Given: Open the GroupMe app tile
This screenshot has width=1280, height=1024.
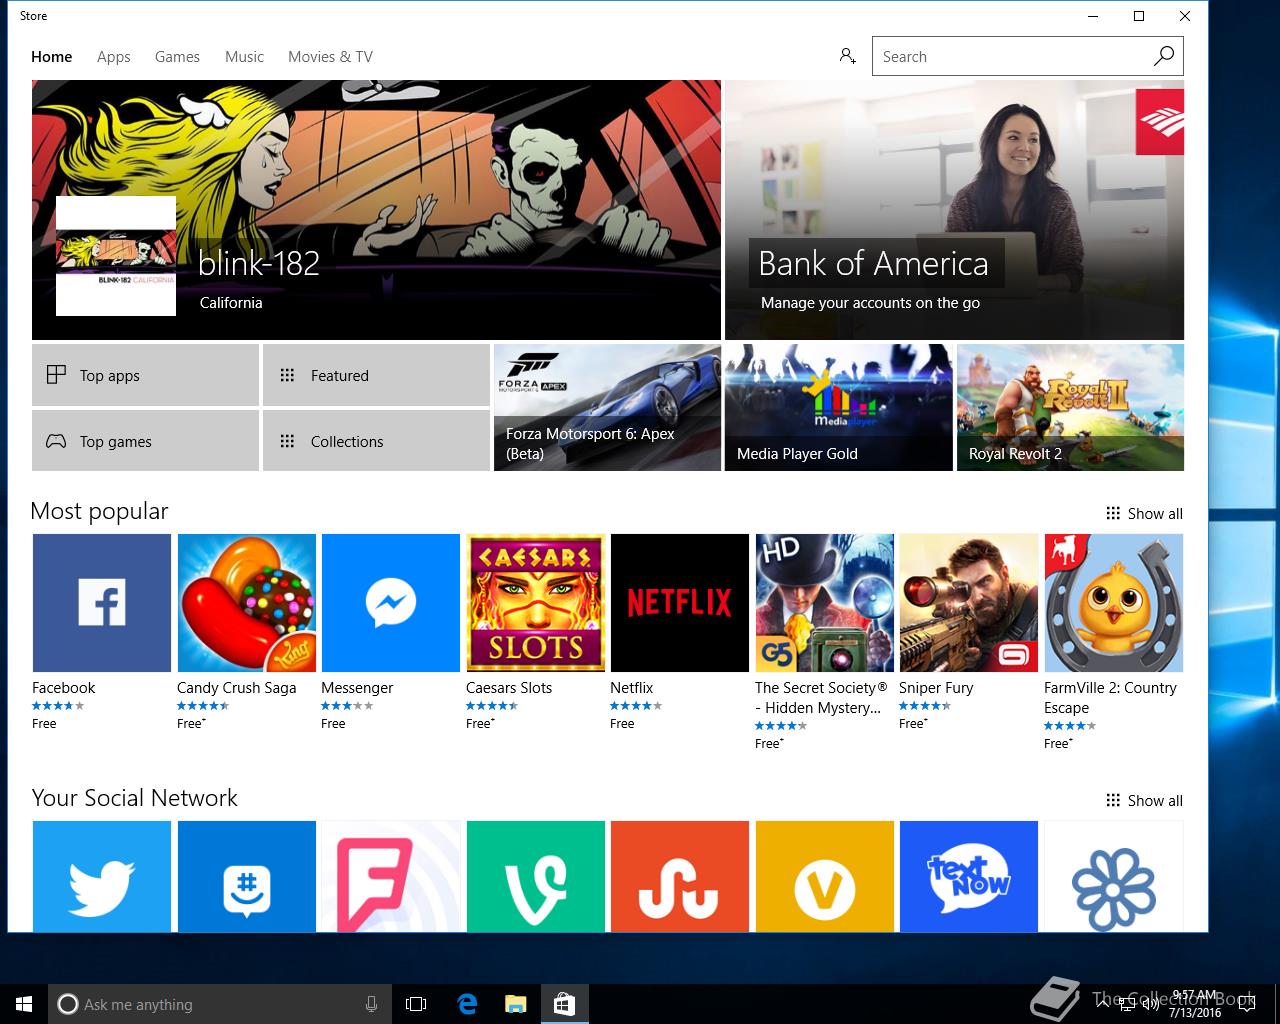Looking at the screenshot, I should 246,876.
